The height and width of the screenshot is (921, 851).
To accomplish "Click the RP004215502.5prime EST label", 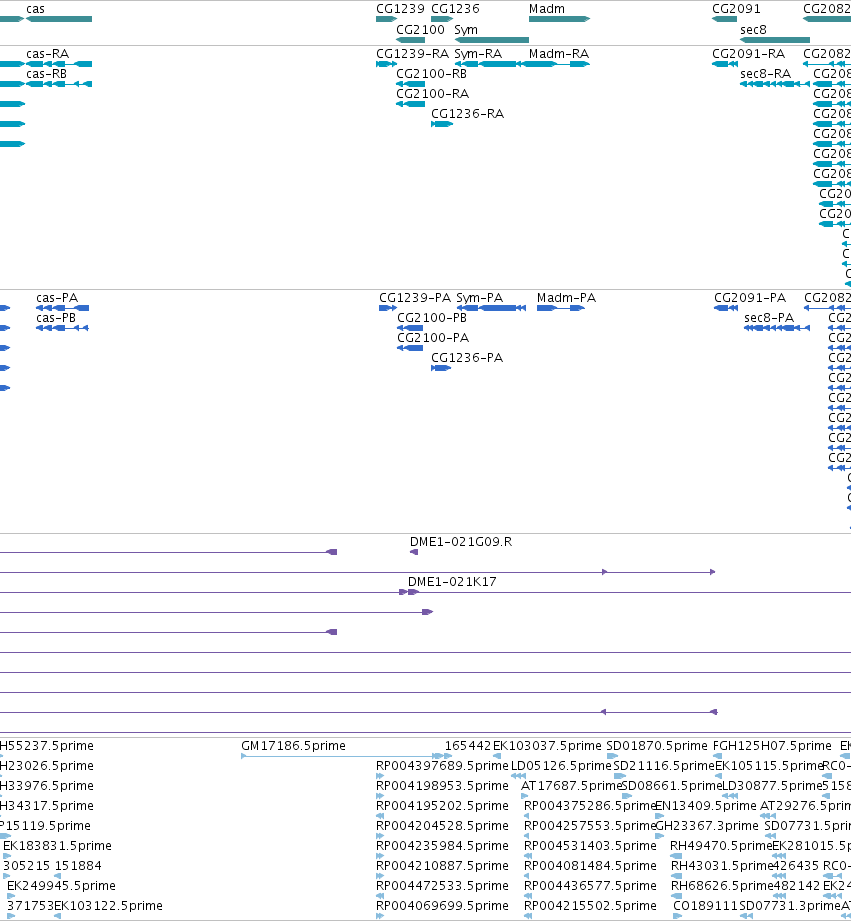I will [x=590, y=906].
